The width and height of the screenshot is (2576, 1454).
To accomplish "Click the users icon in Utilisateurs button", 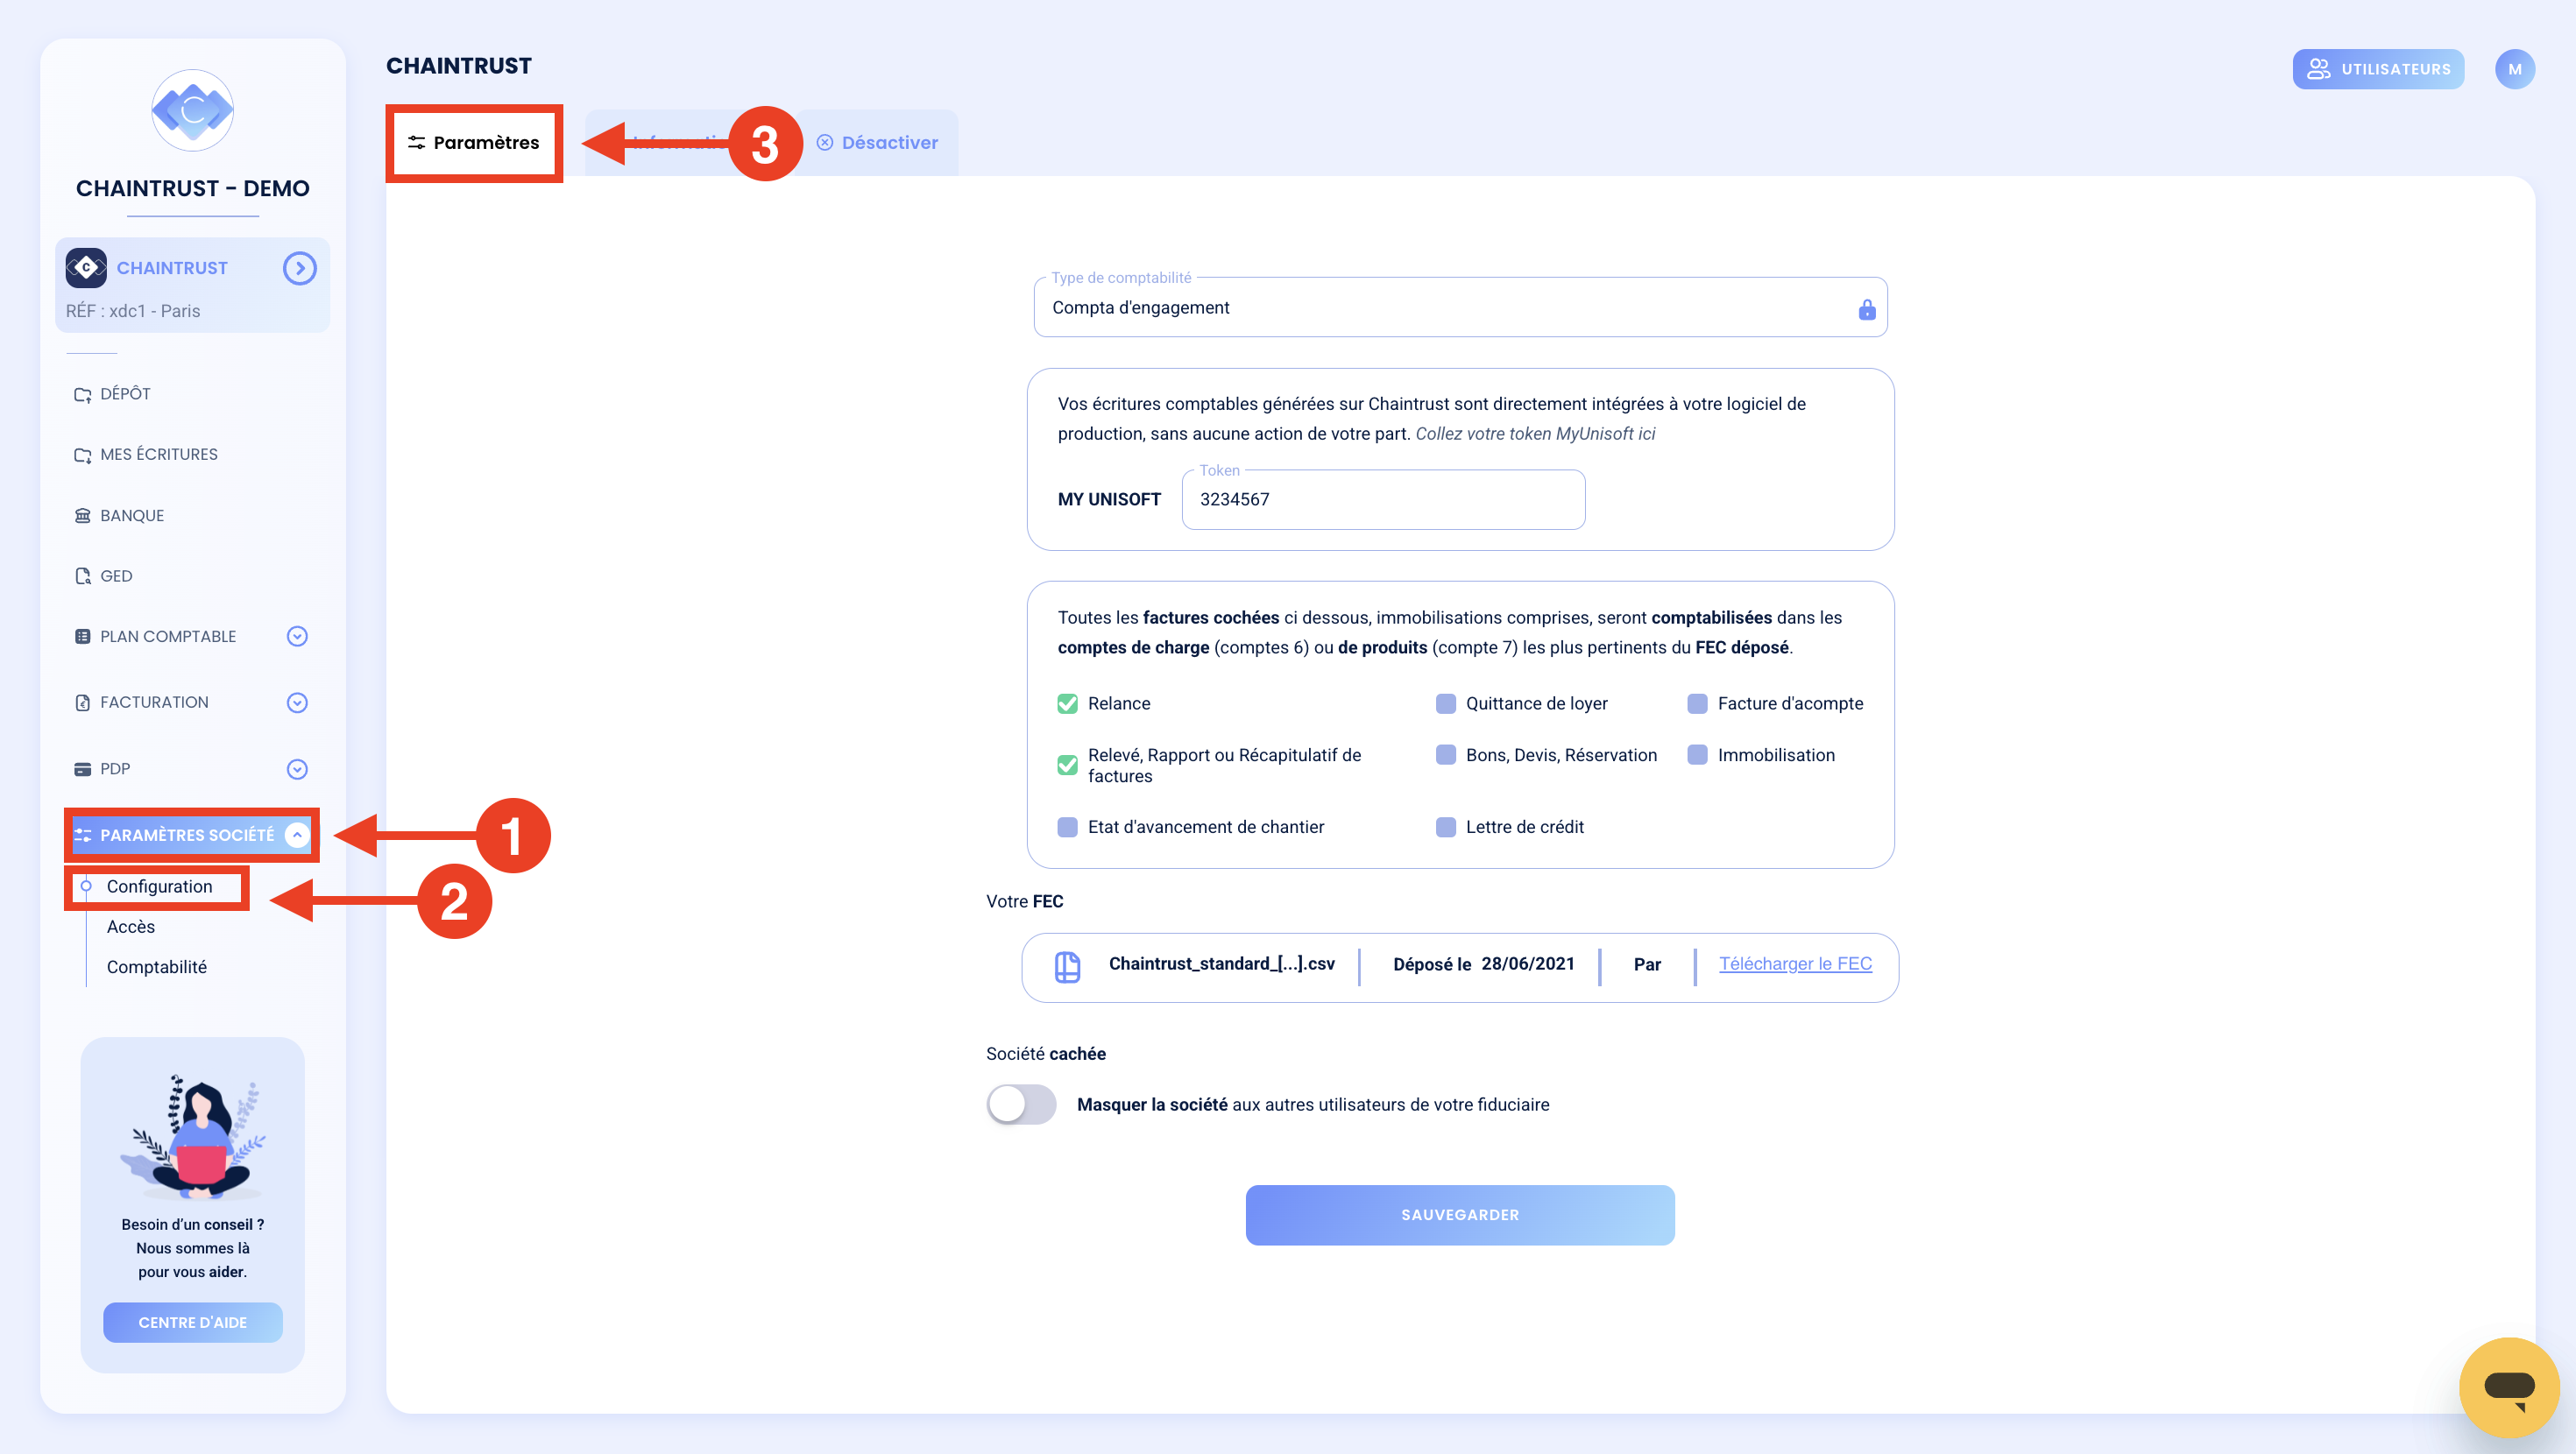I will 2318,69.
